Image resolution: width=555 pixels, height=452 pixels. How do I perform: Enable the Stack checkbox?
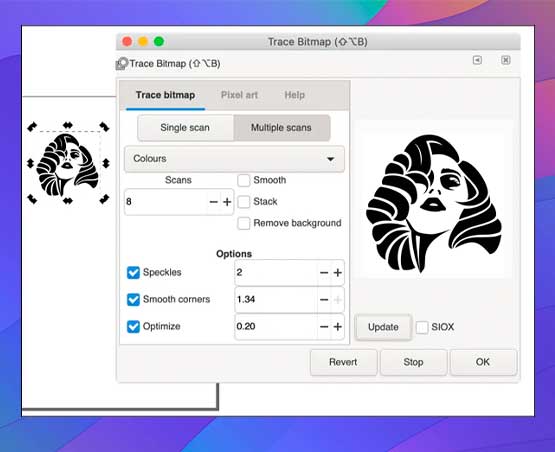click(x=244, y=202)
